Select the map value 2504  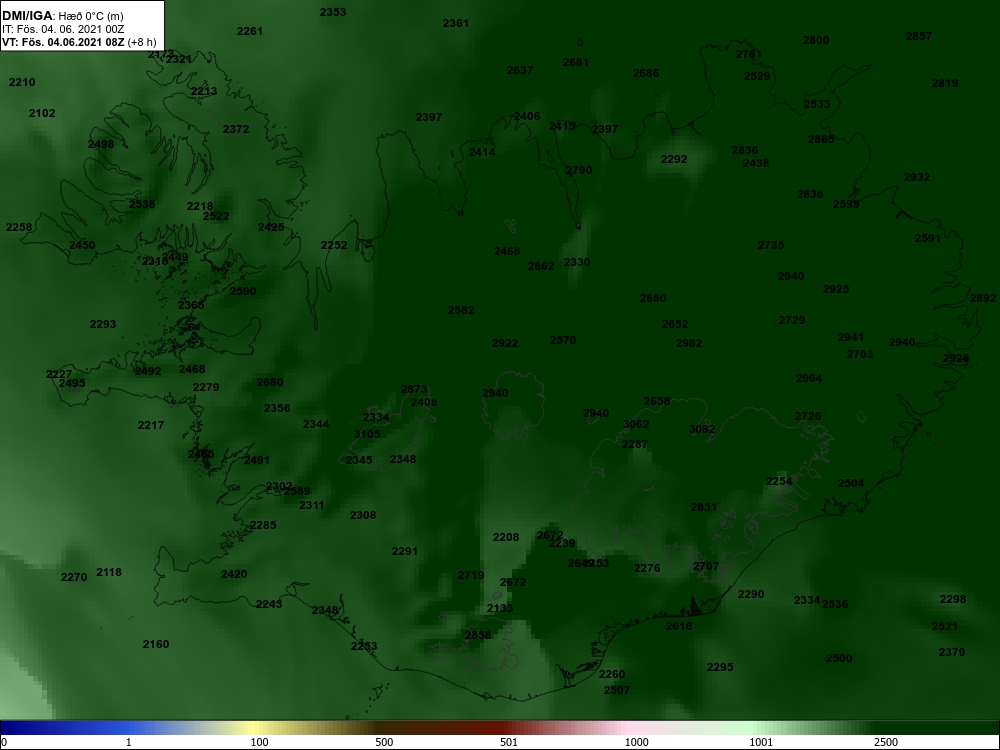(851, 483)
